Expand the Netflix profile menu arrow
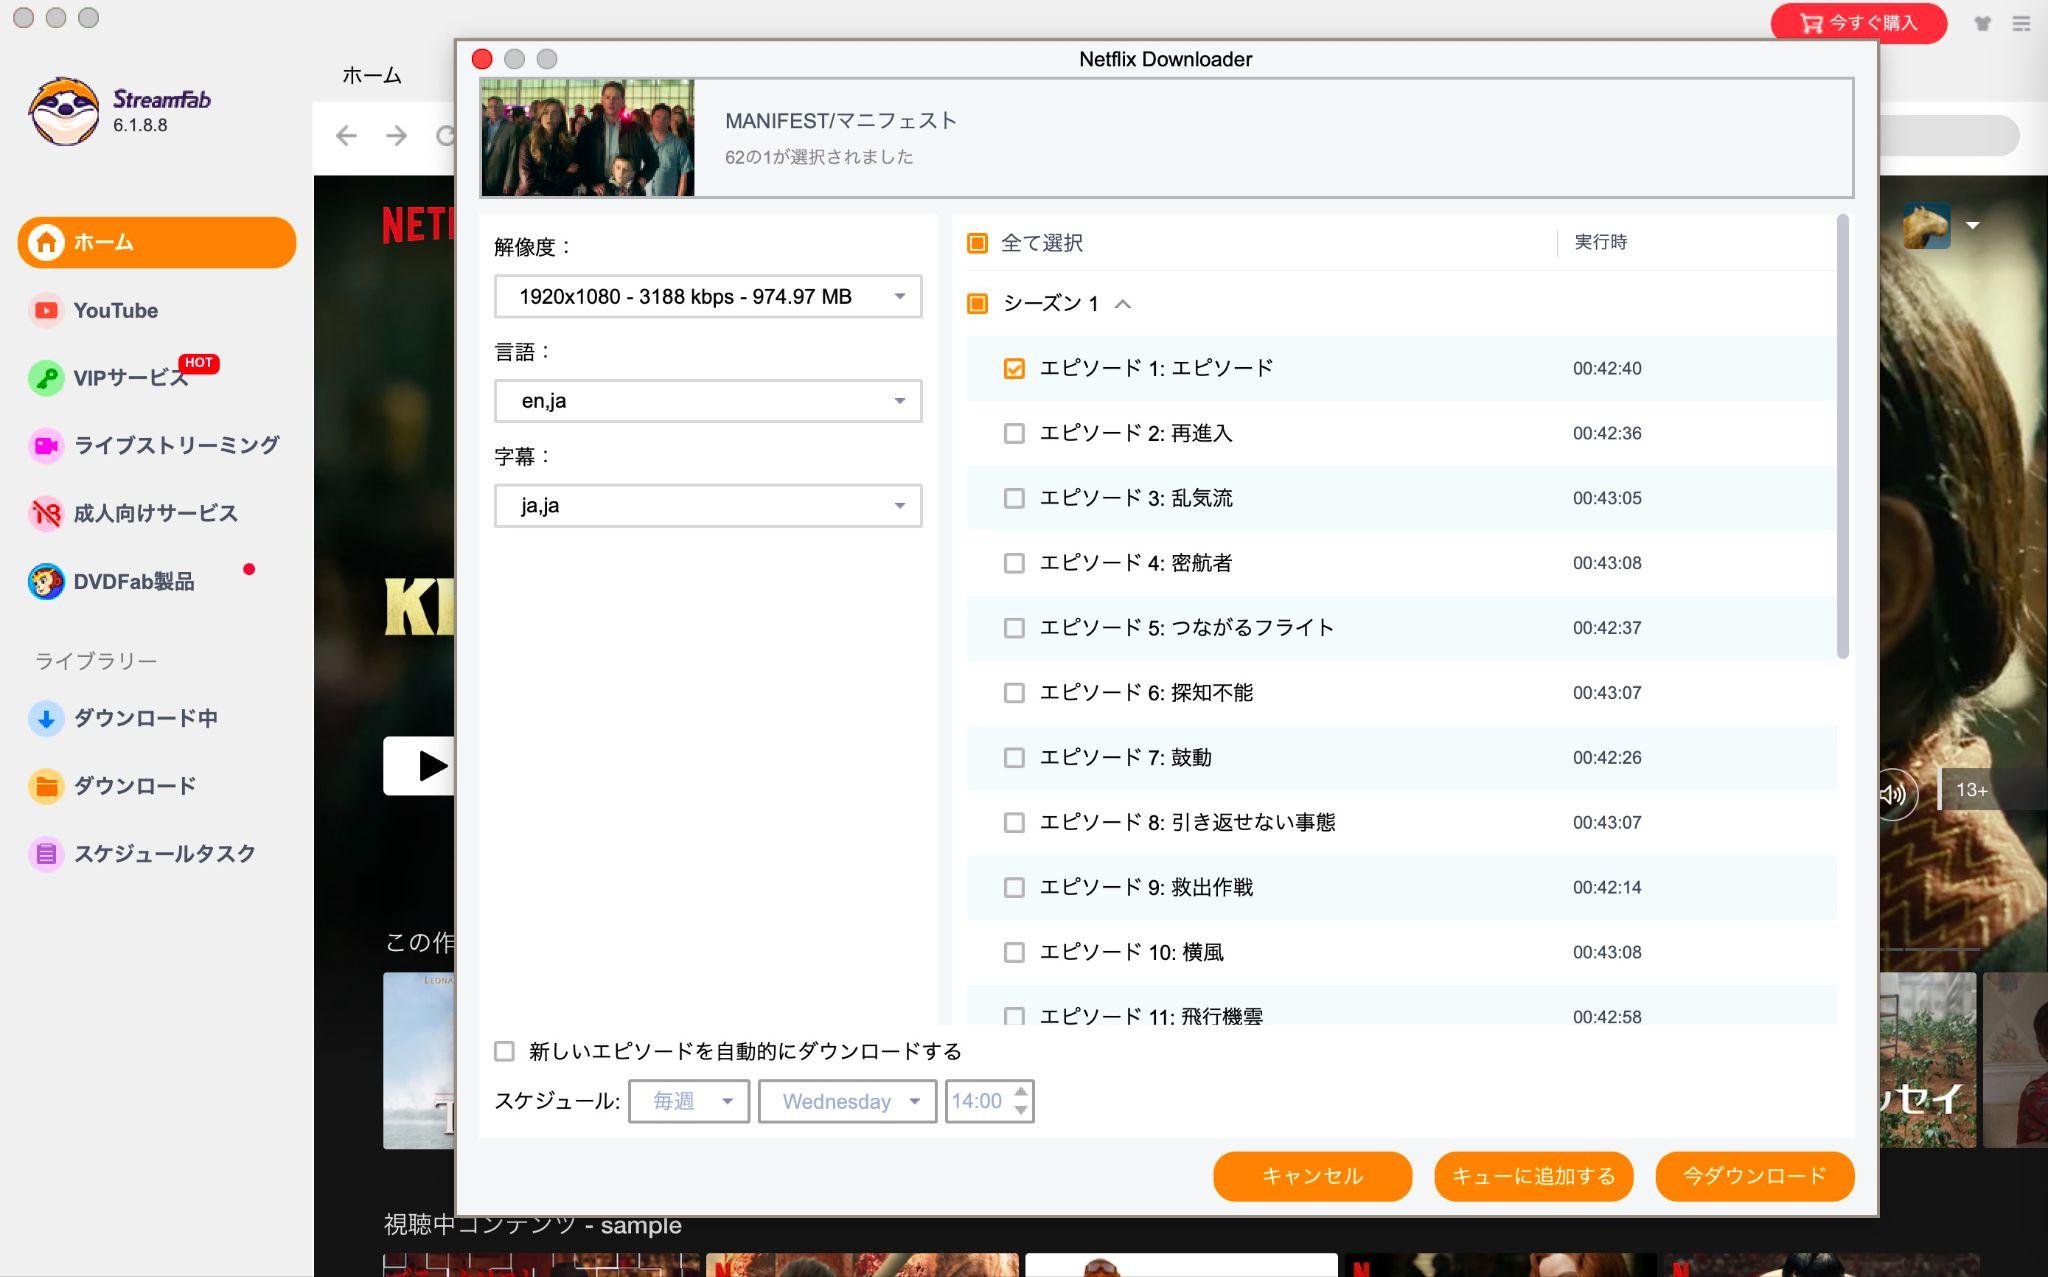 click(1972, 226)
